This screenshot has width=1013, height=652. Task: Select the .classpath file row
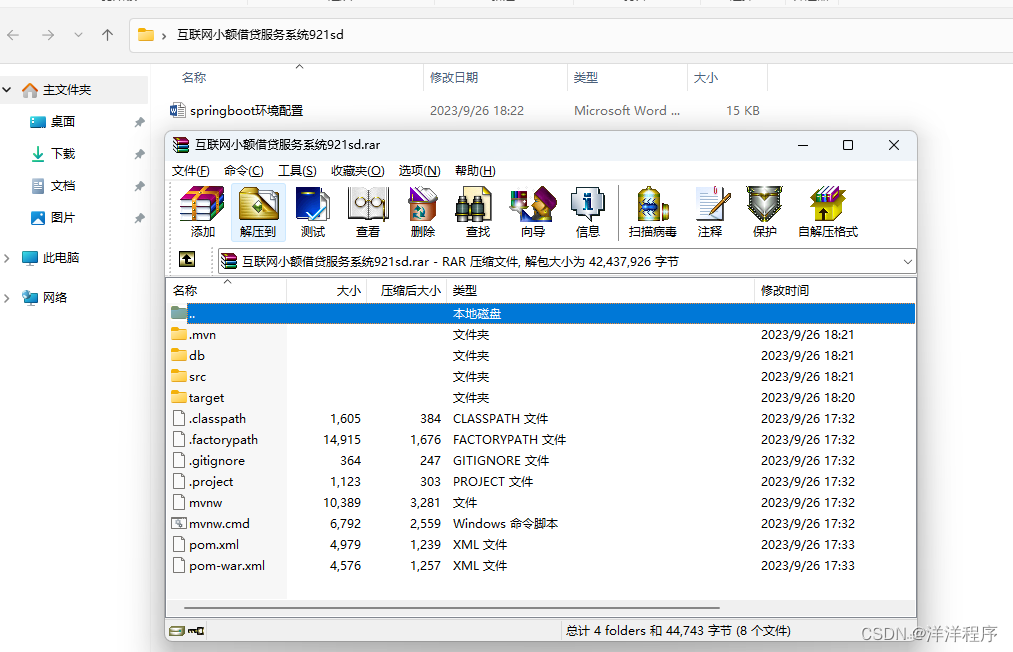[541, 419]
